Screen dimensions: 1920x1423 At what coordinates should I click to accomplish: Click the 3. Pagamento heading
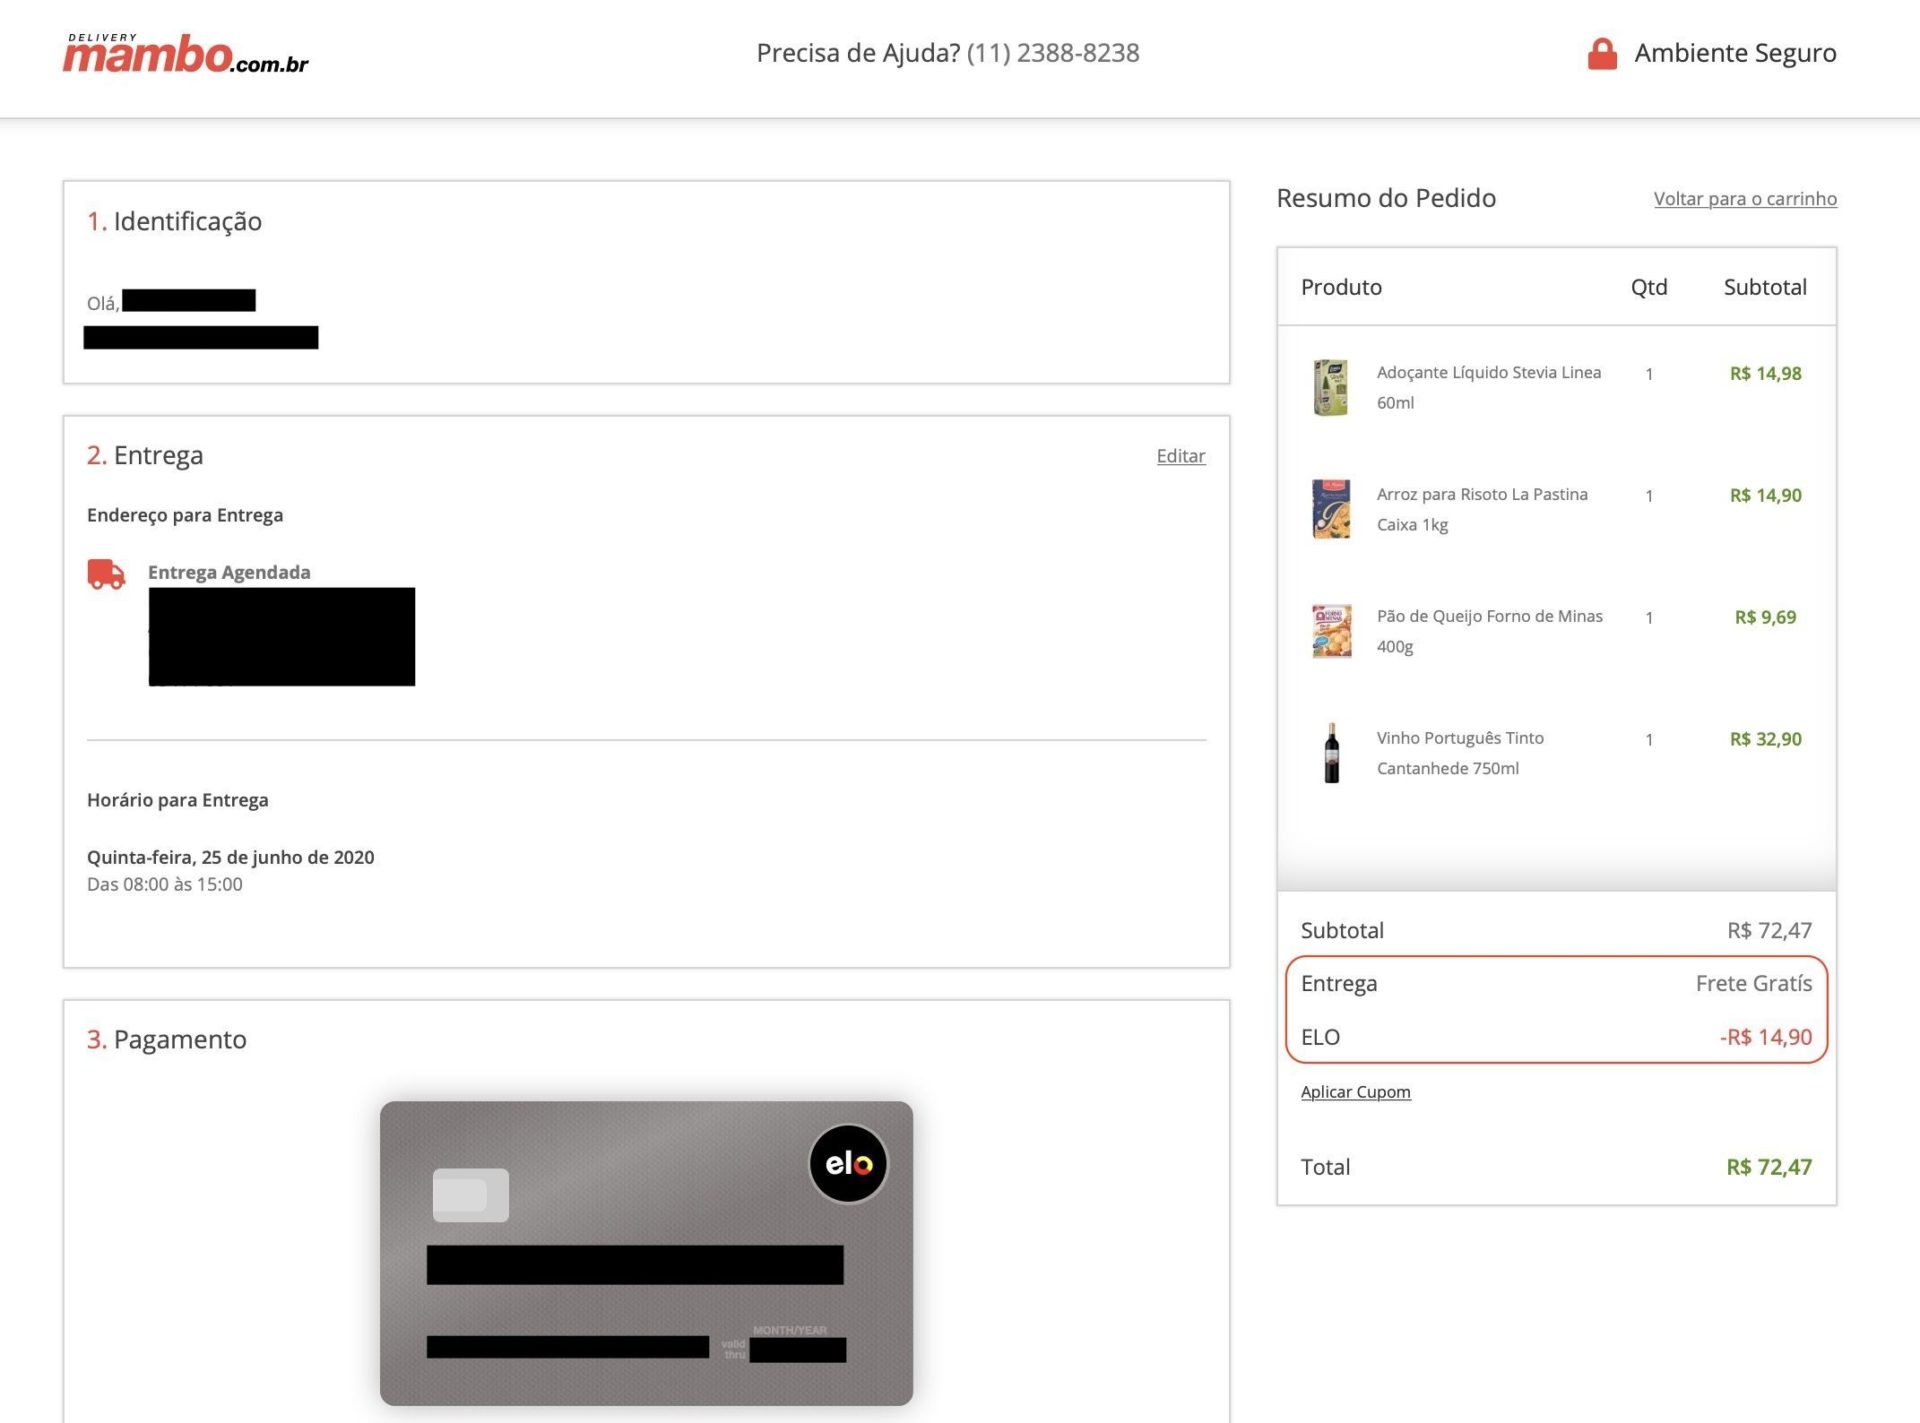click(166, 1039)
